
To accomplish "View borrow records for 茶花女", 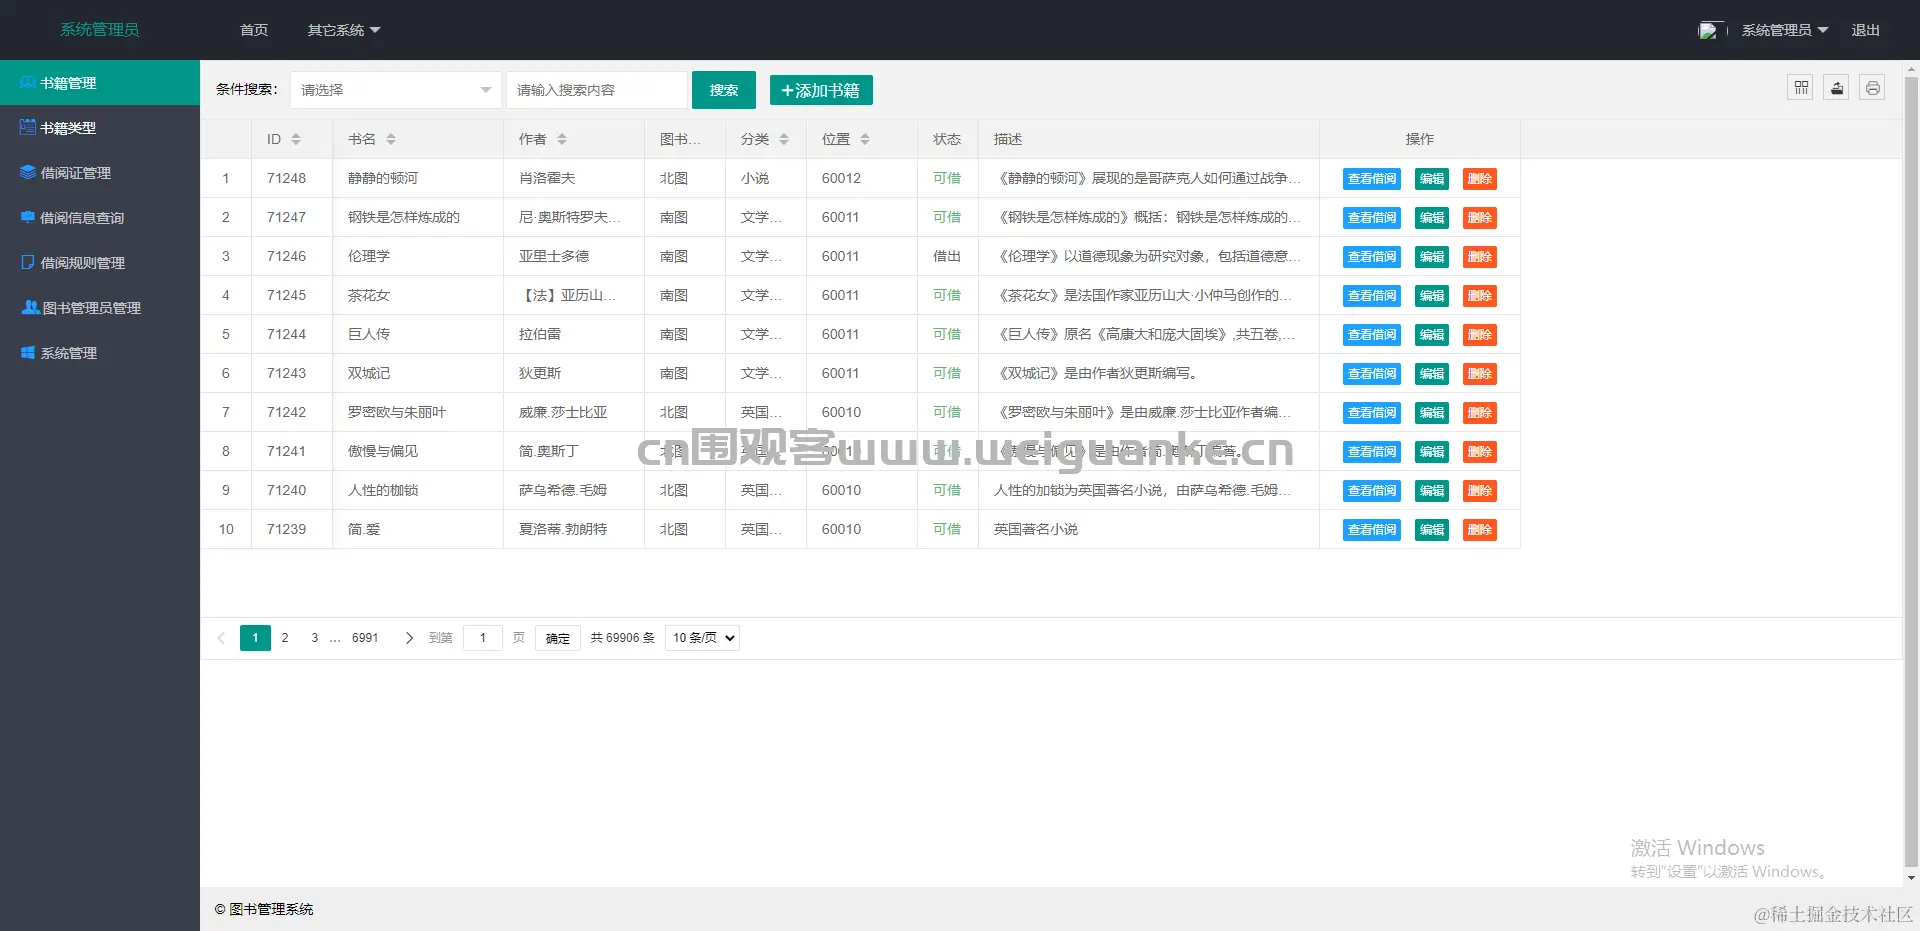I will click(x=1372, y=296).
